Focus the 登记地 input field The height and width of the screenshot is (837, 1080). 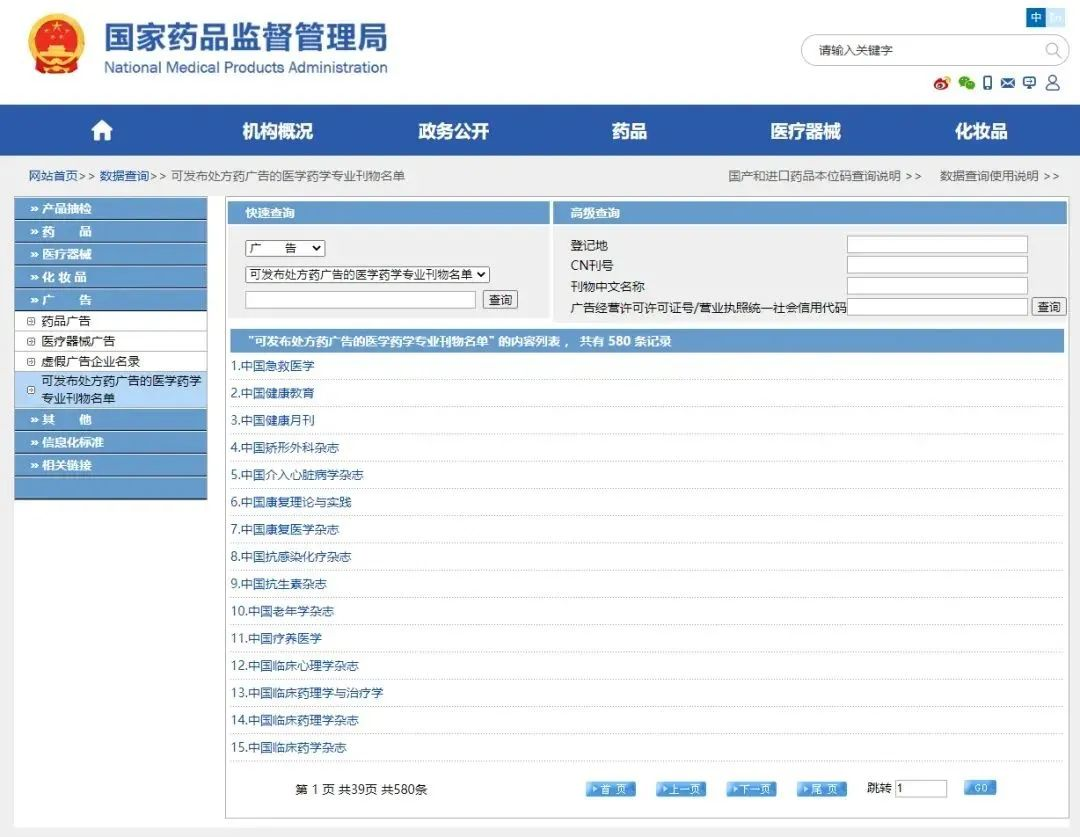click(937, 245)
